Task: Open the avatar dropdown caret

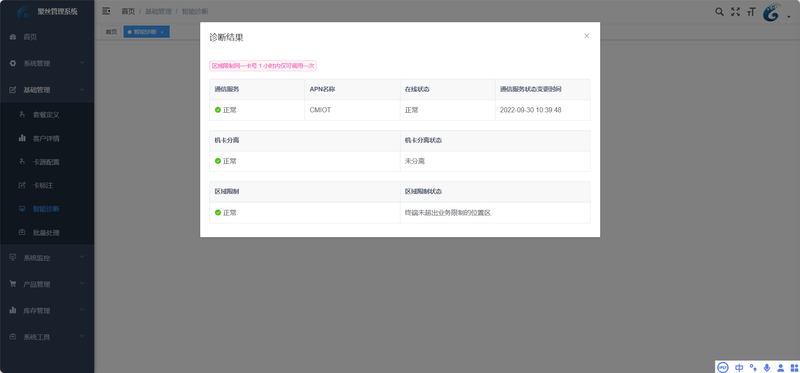Action: [789, 16]
